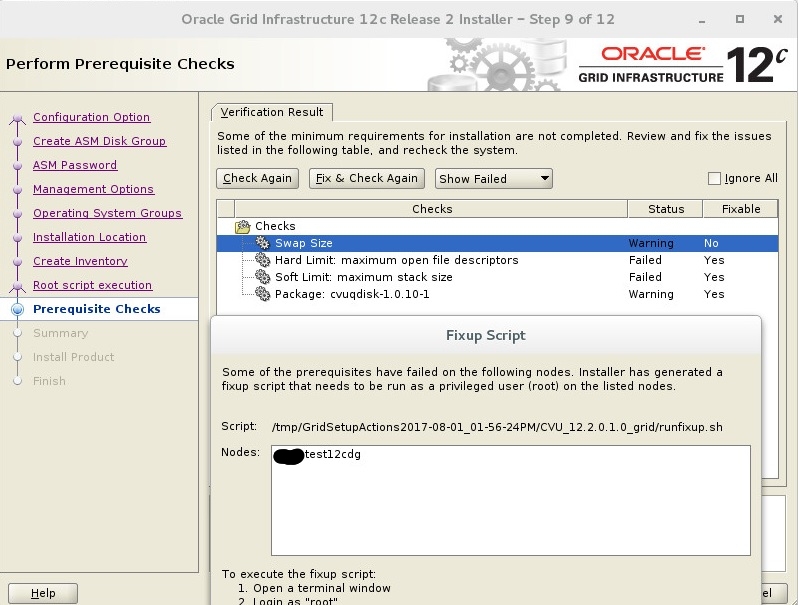
Task: Click the Root script execution step marker
Action: click(18, 286)
